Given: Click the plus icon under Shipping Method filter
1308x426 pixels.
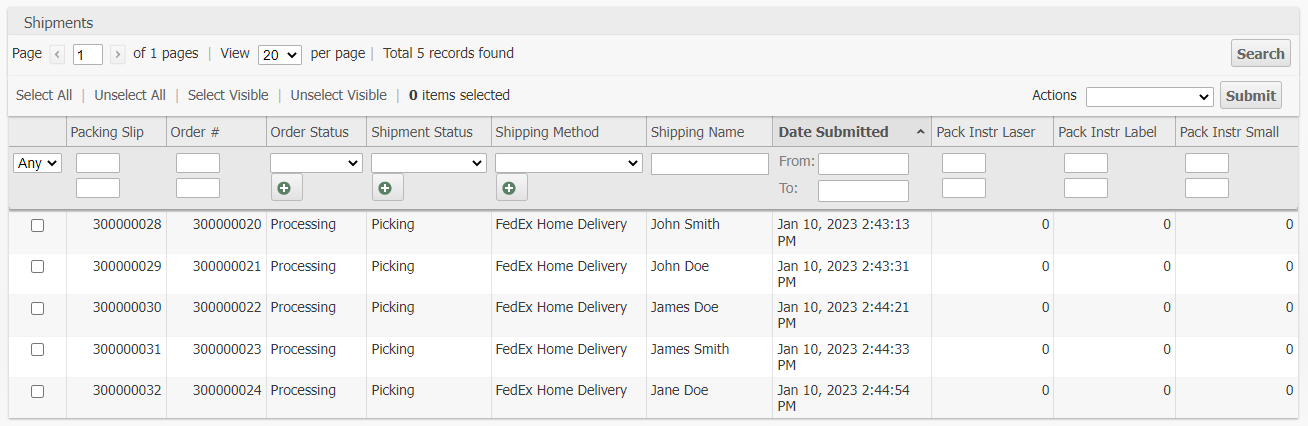Looking at the screenshot, I should click(511, 187).
